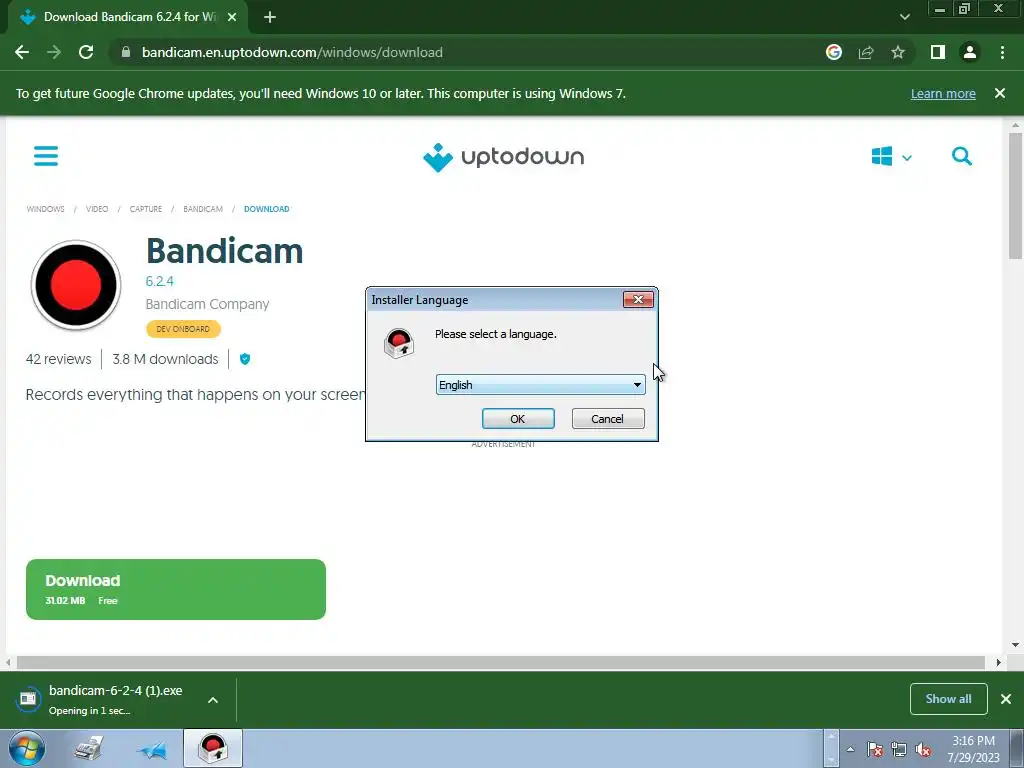
Task: Open Learn more link in update banner
Action: (x=943, y=93)
